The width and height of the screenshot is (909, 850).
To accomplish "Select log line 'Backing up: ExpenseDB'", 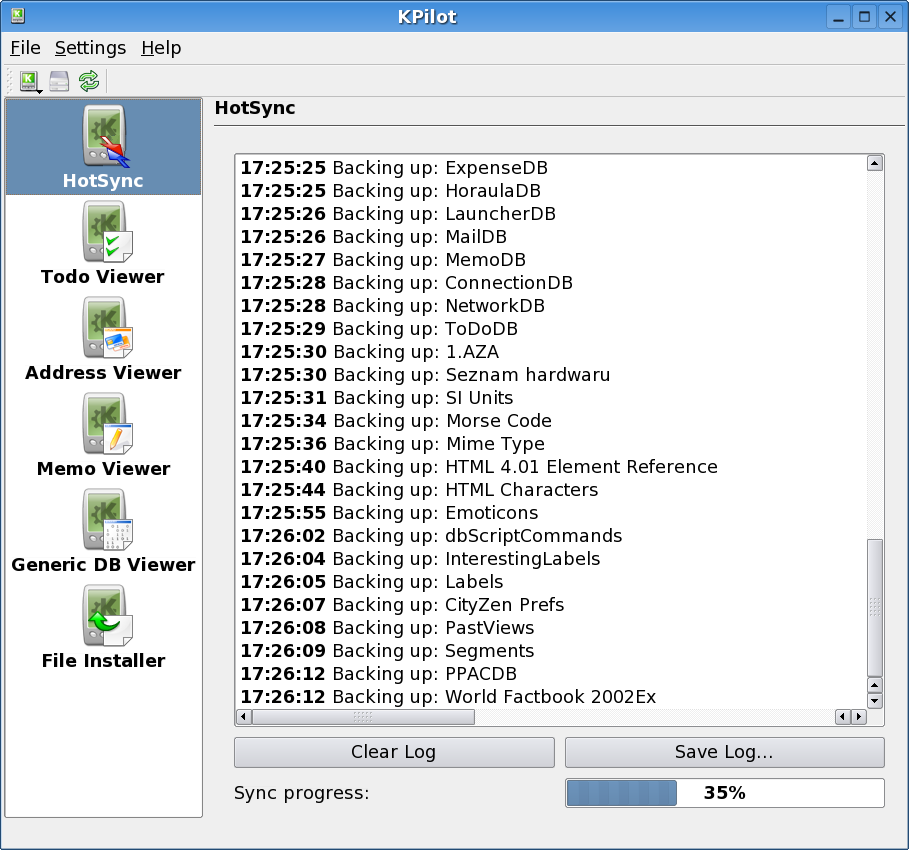I will 394,168.
